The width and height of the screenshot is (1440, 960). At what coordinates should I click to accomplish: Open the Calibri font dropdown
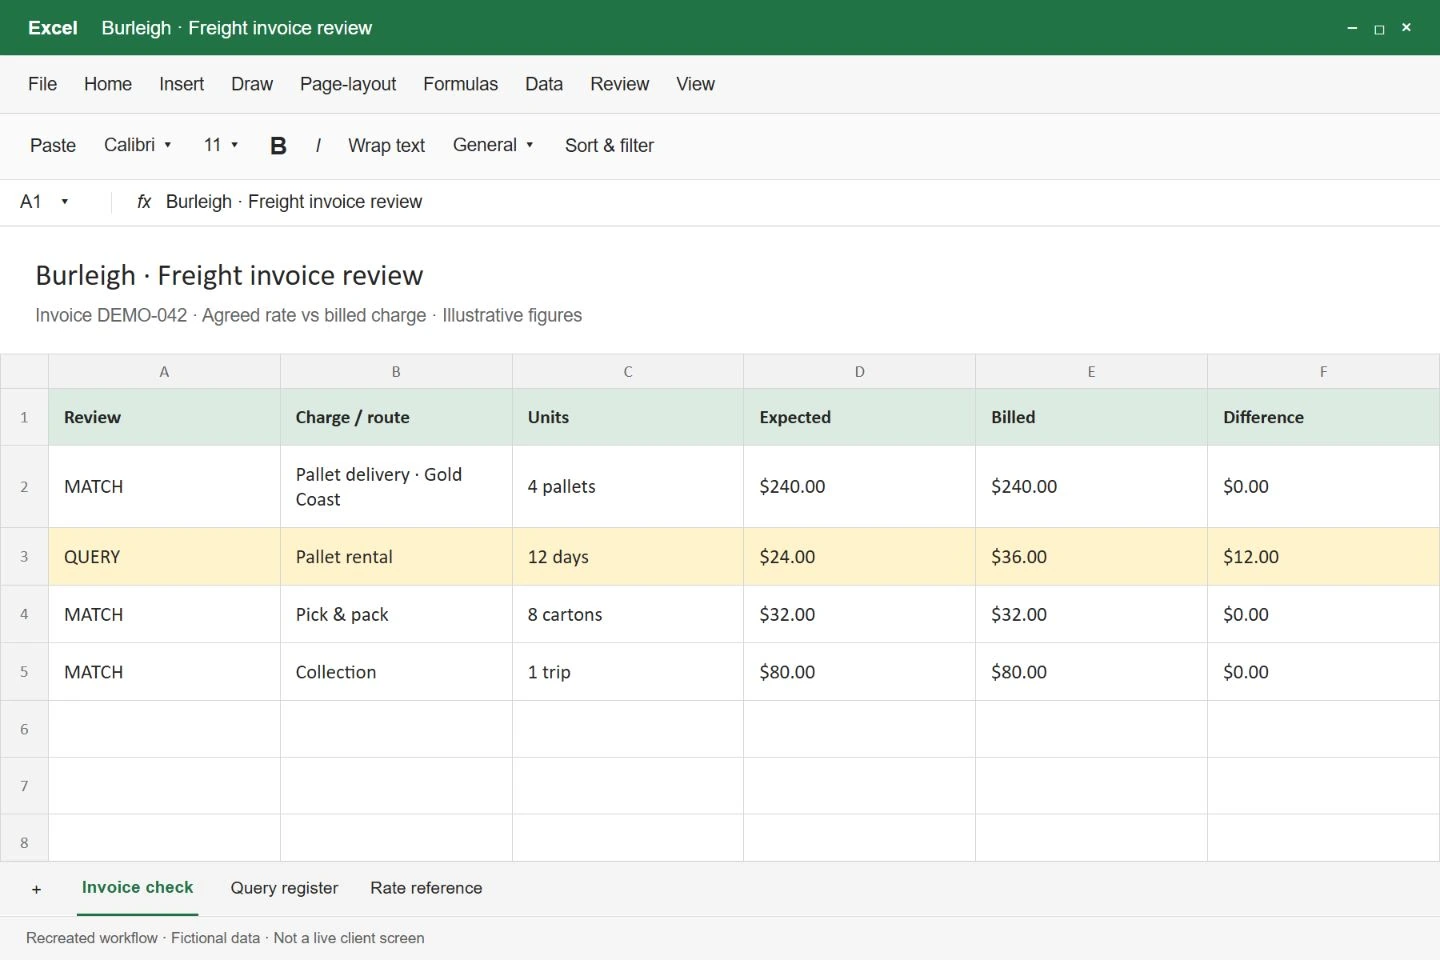click(138, 145)
